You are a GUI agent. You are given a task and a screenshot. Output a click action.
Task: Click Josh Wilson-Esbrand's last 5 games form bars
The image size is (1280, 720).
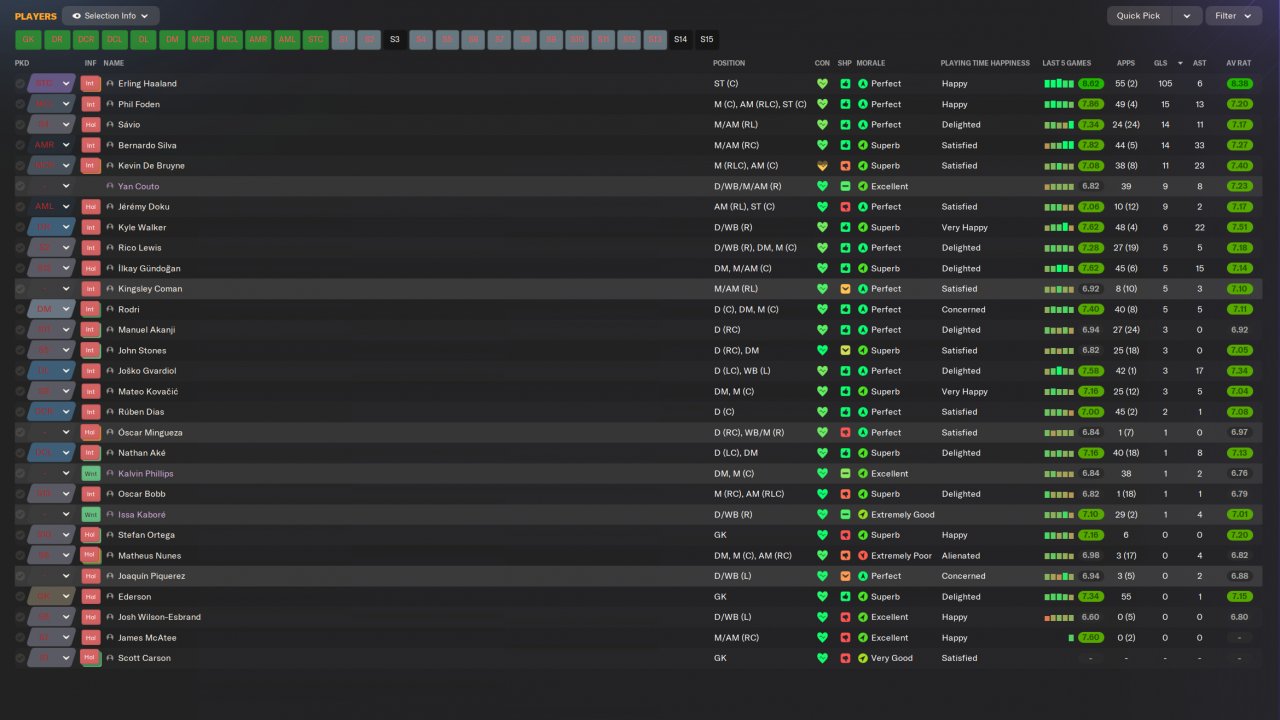click(1058, 617)
